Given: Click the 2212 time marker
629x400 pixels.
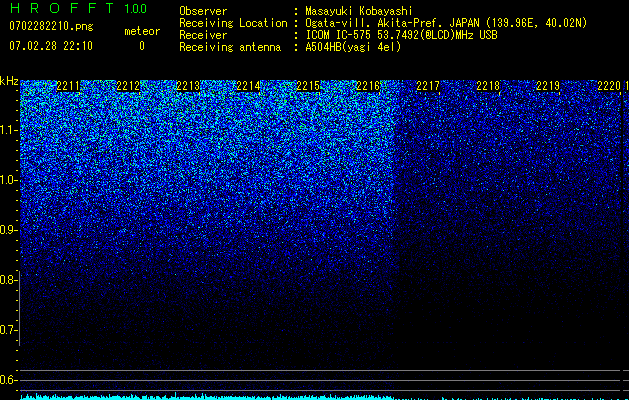Looking at the screenshot, I should [128, 86].
